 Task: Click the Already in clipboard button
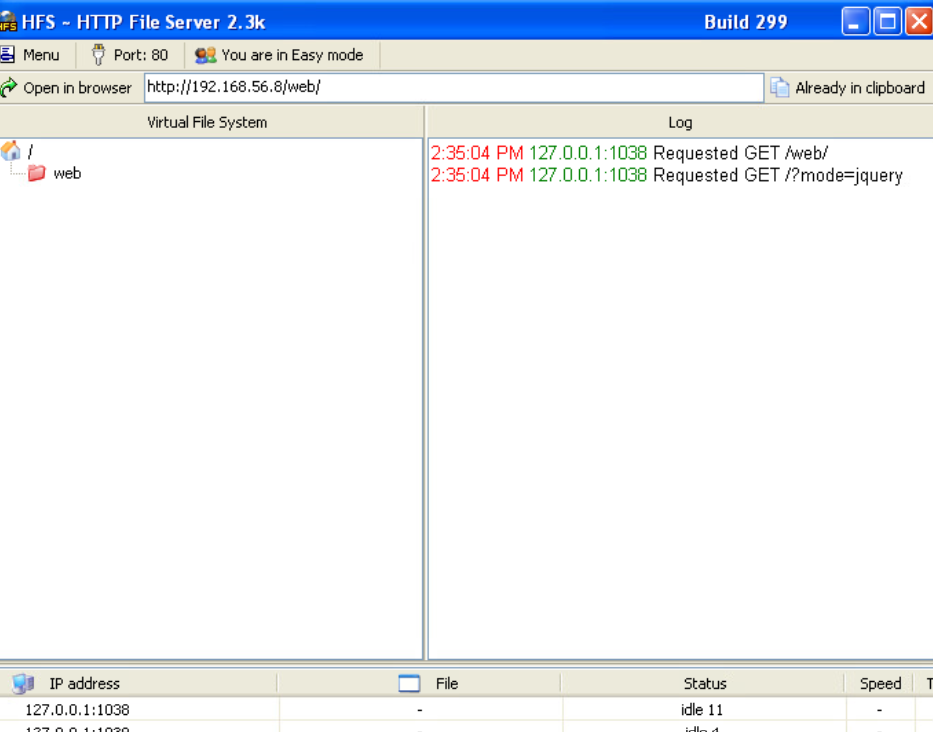(x=849, y=88)
